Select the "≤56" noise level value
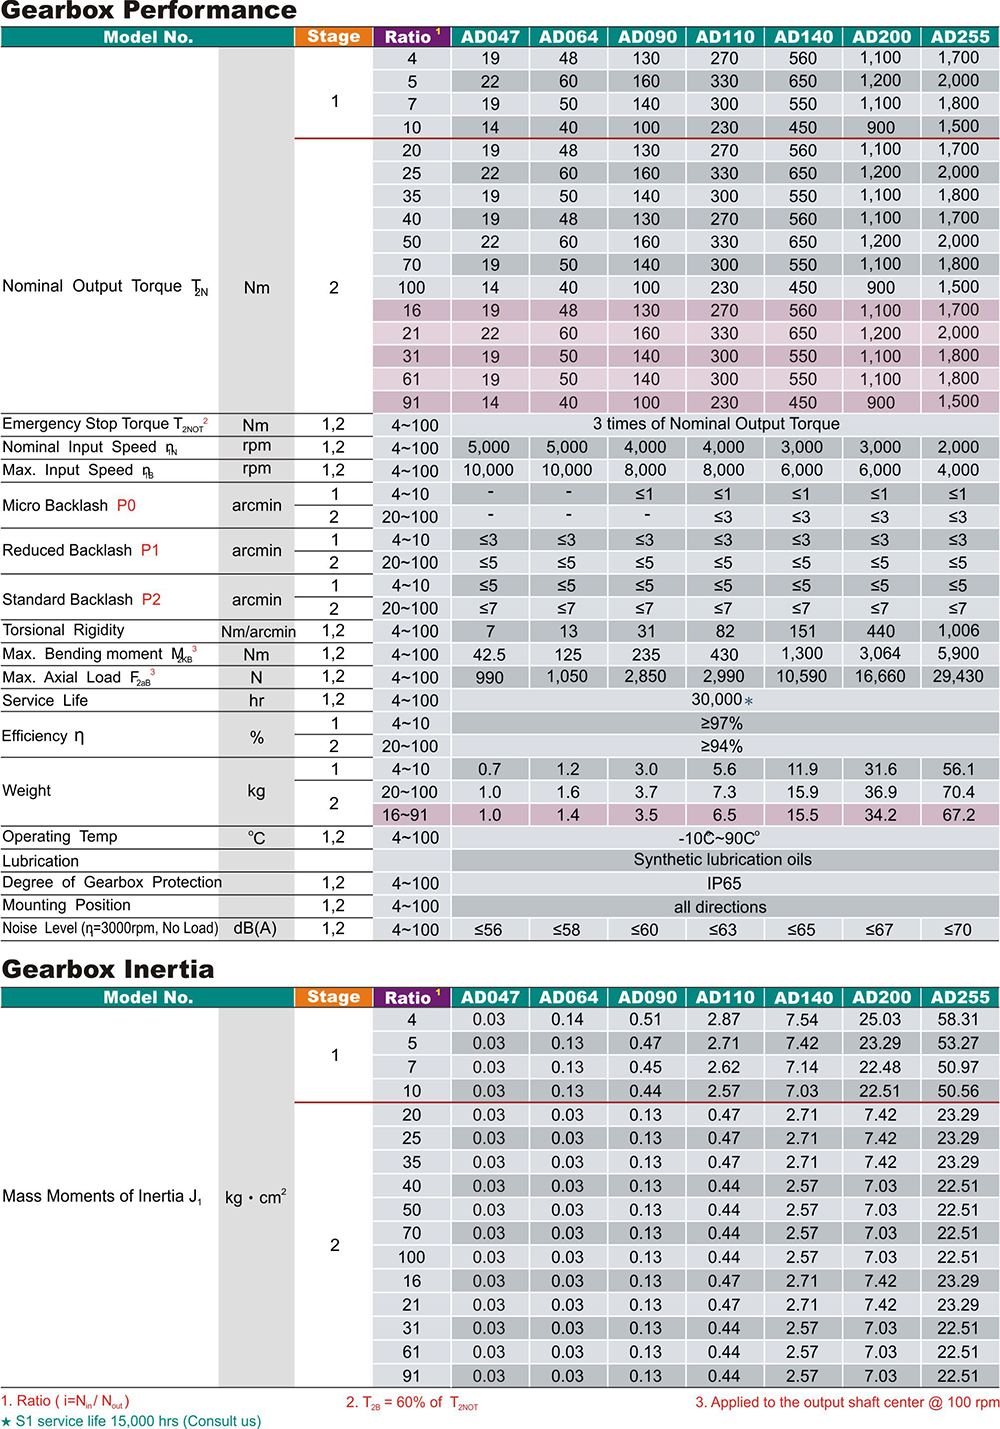1000x1429 pixels. pos(488,930)
